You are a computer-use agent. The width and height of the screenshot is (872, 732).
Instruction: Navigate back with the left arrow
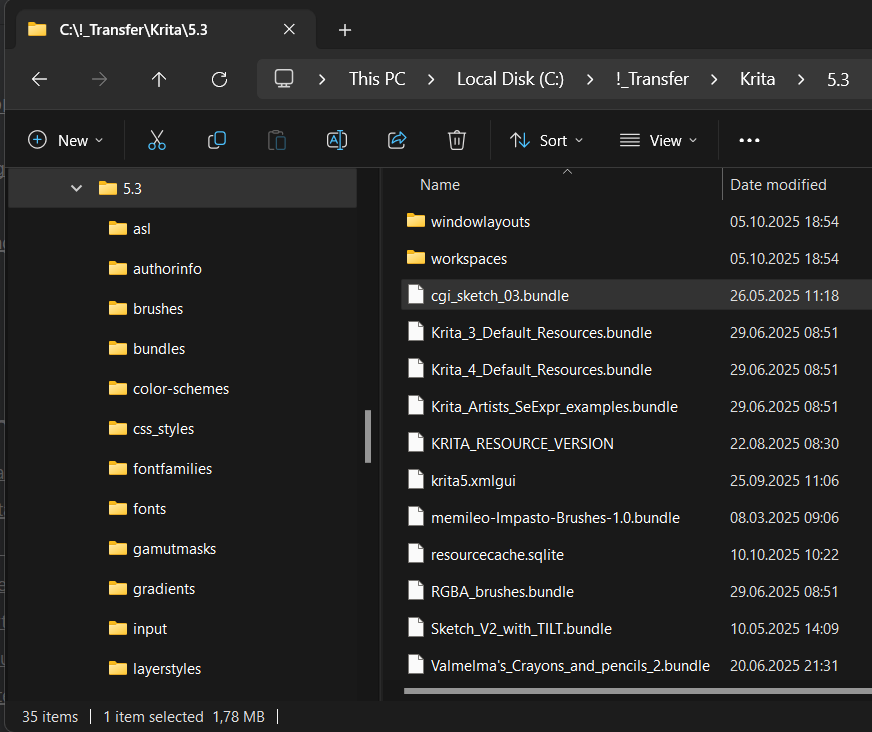39,79
